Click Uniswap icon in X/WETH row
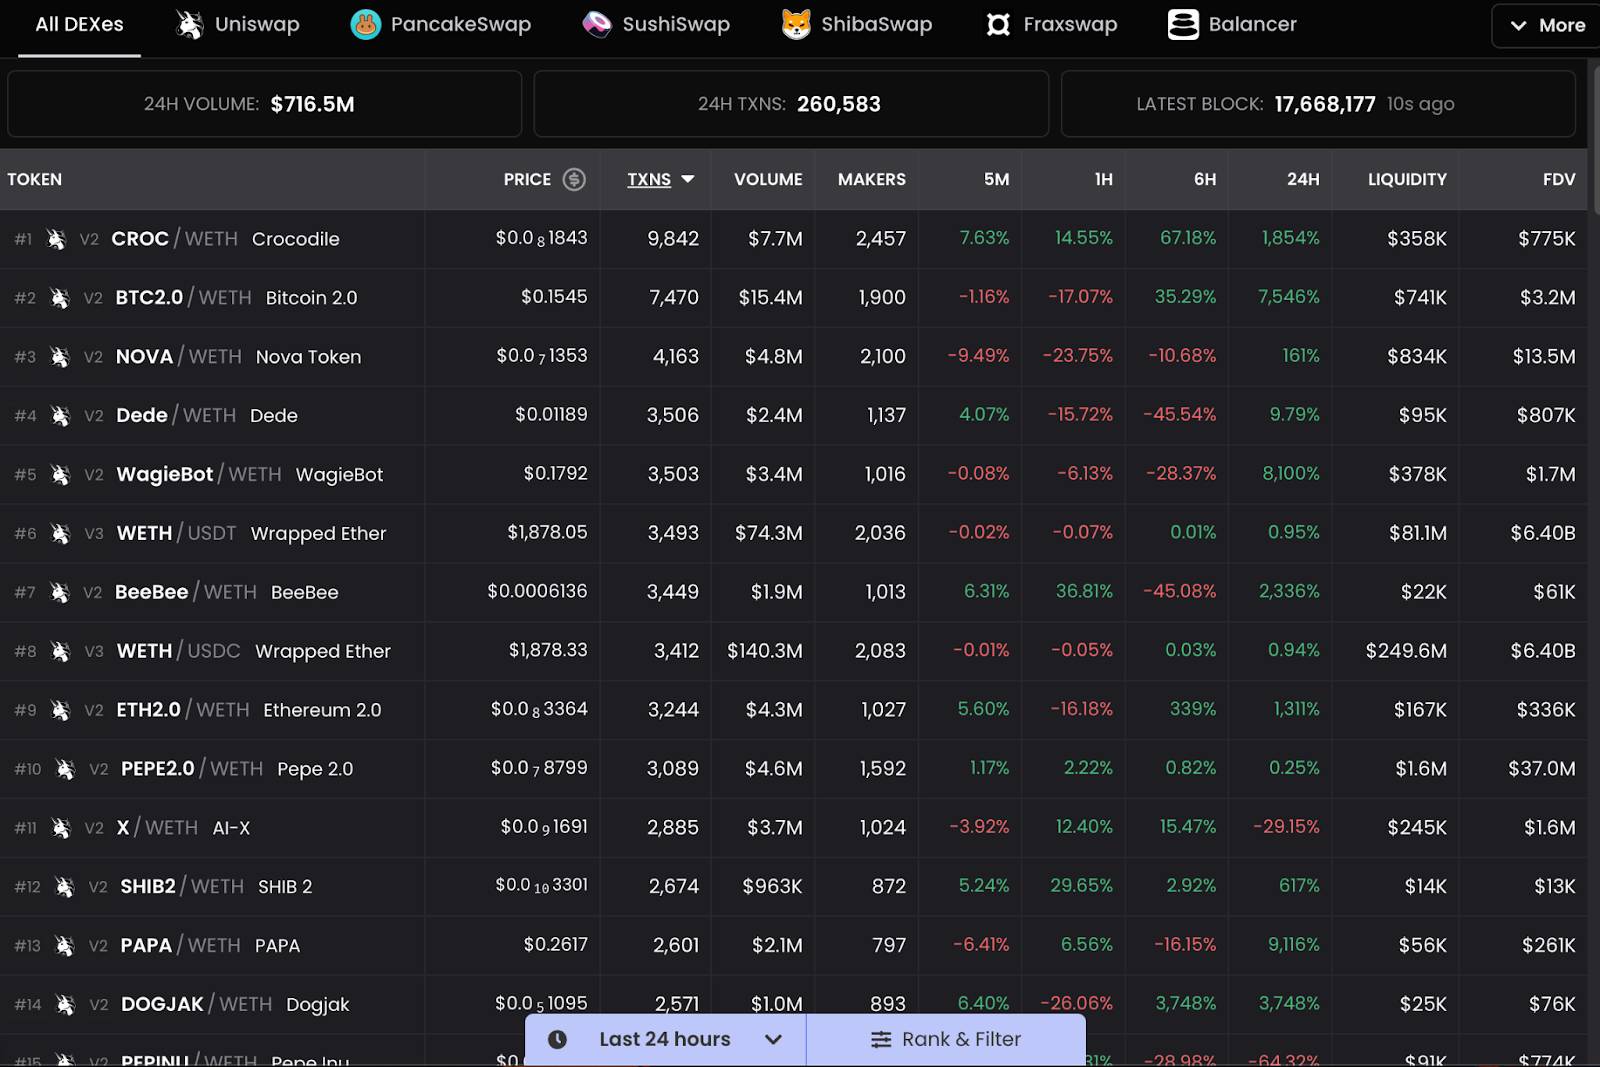This screenshot has width=1600, height=1067. [x=61, y=829]
